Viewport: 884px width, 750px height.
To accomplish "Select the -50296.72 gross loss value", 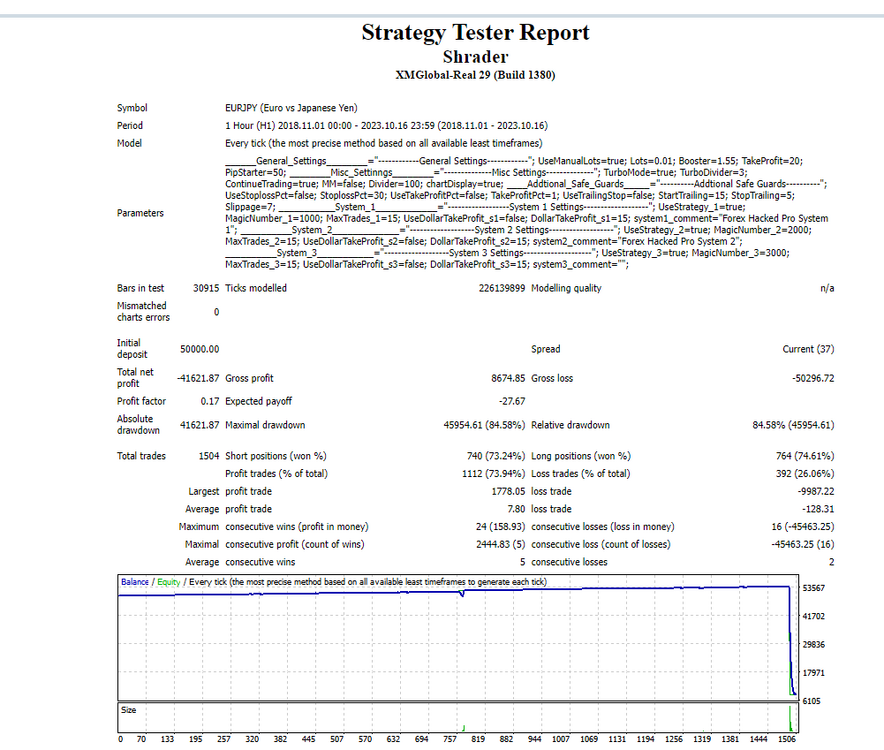I will 813,378.
